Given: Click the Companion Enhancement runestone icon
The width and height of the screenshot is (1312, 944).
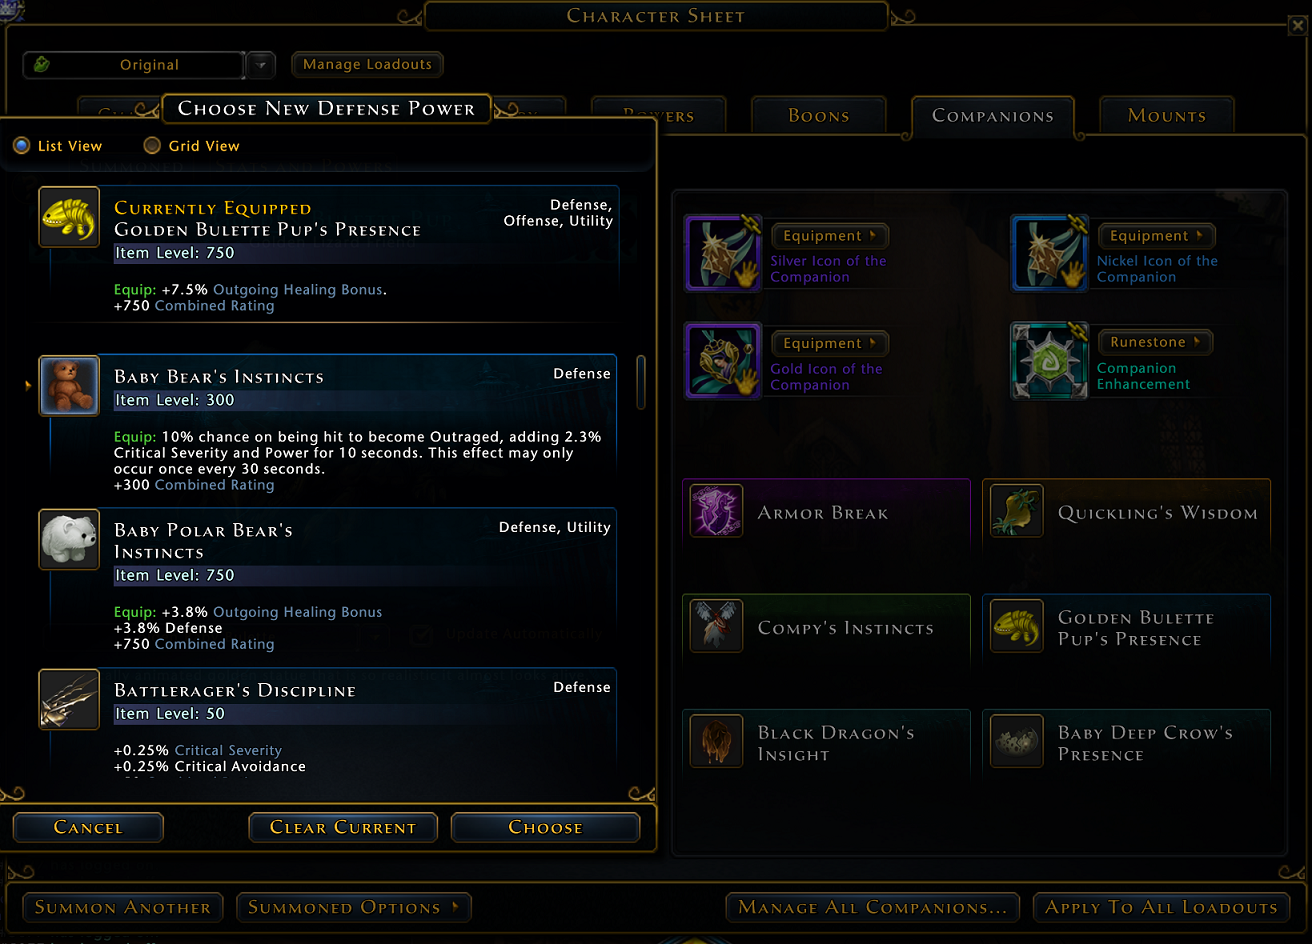Looking at the screenshot, I should (x=1049, y=360).
